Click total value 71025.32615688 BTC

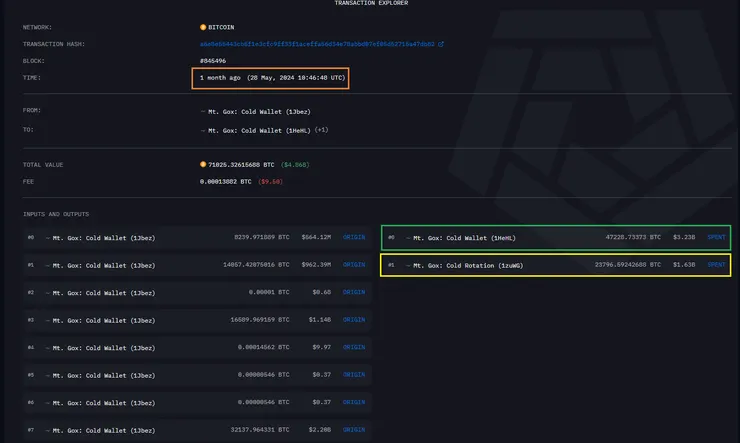241,165
